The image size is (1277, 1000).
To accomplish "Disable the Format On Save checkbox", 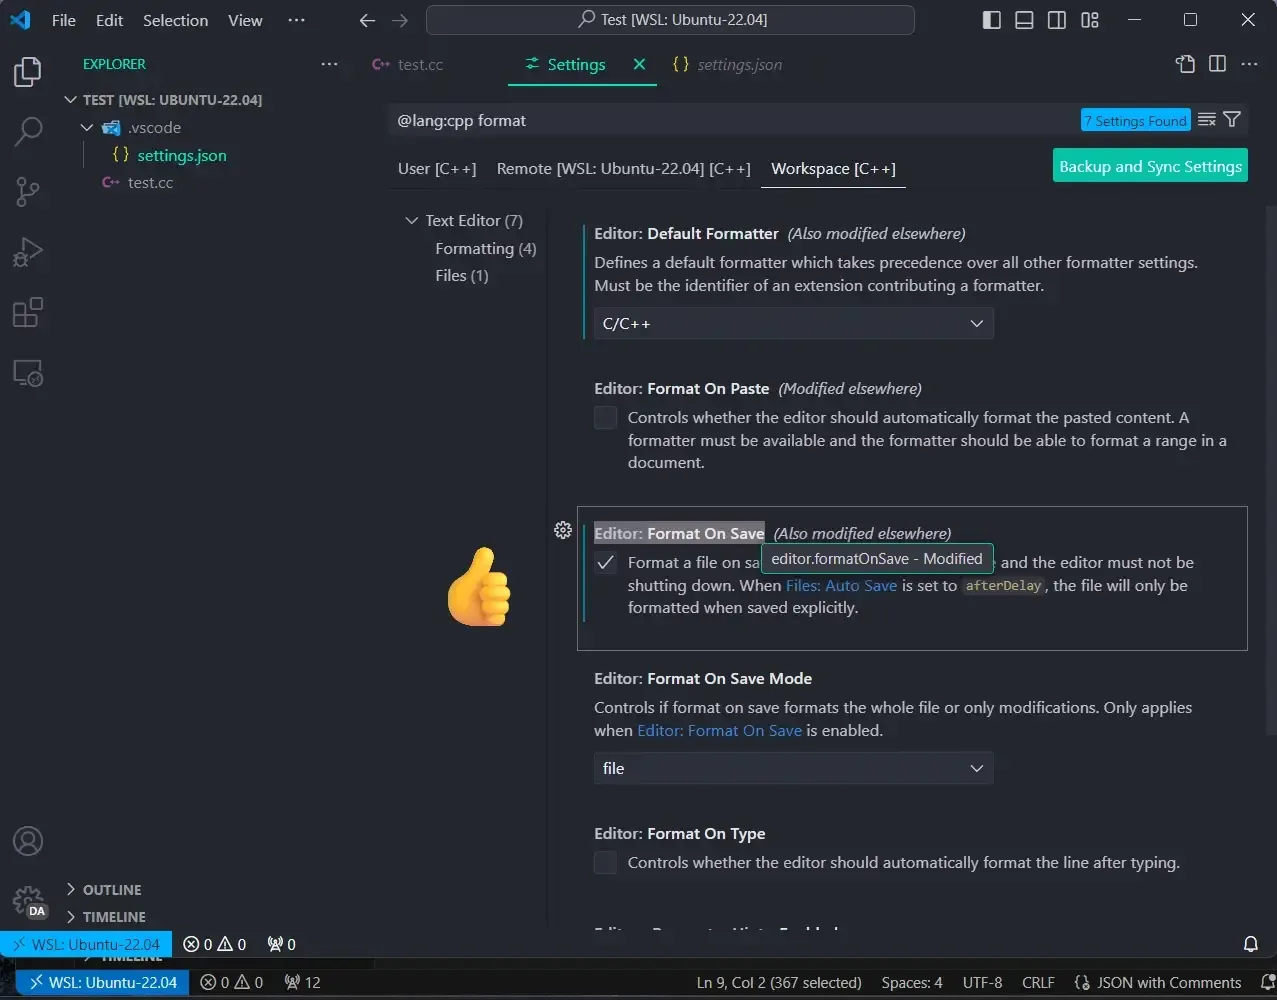I will coord(605,562).
